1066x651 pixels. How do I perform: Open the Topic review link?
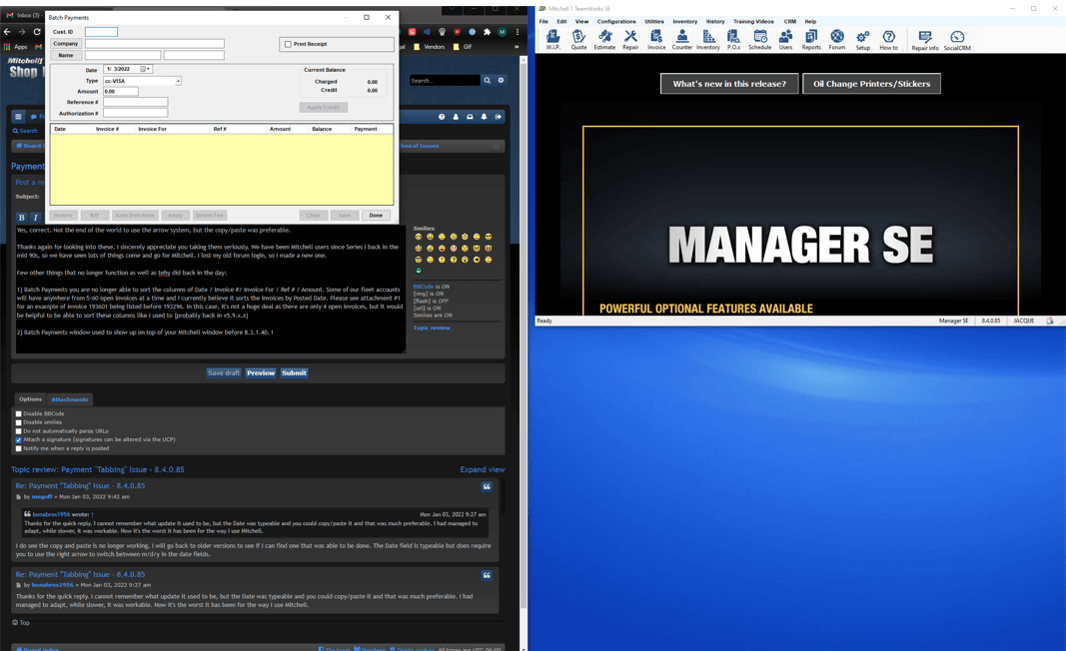432,328
